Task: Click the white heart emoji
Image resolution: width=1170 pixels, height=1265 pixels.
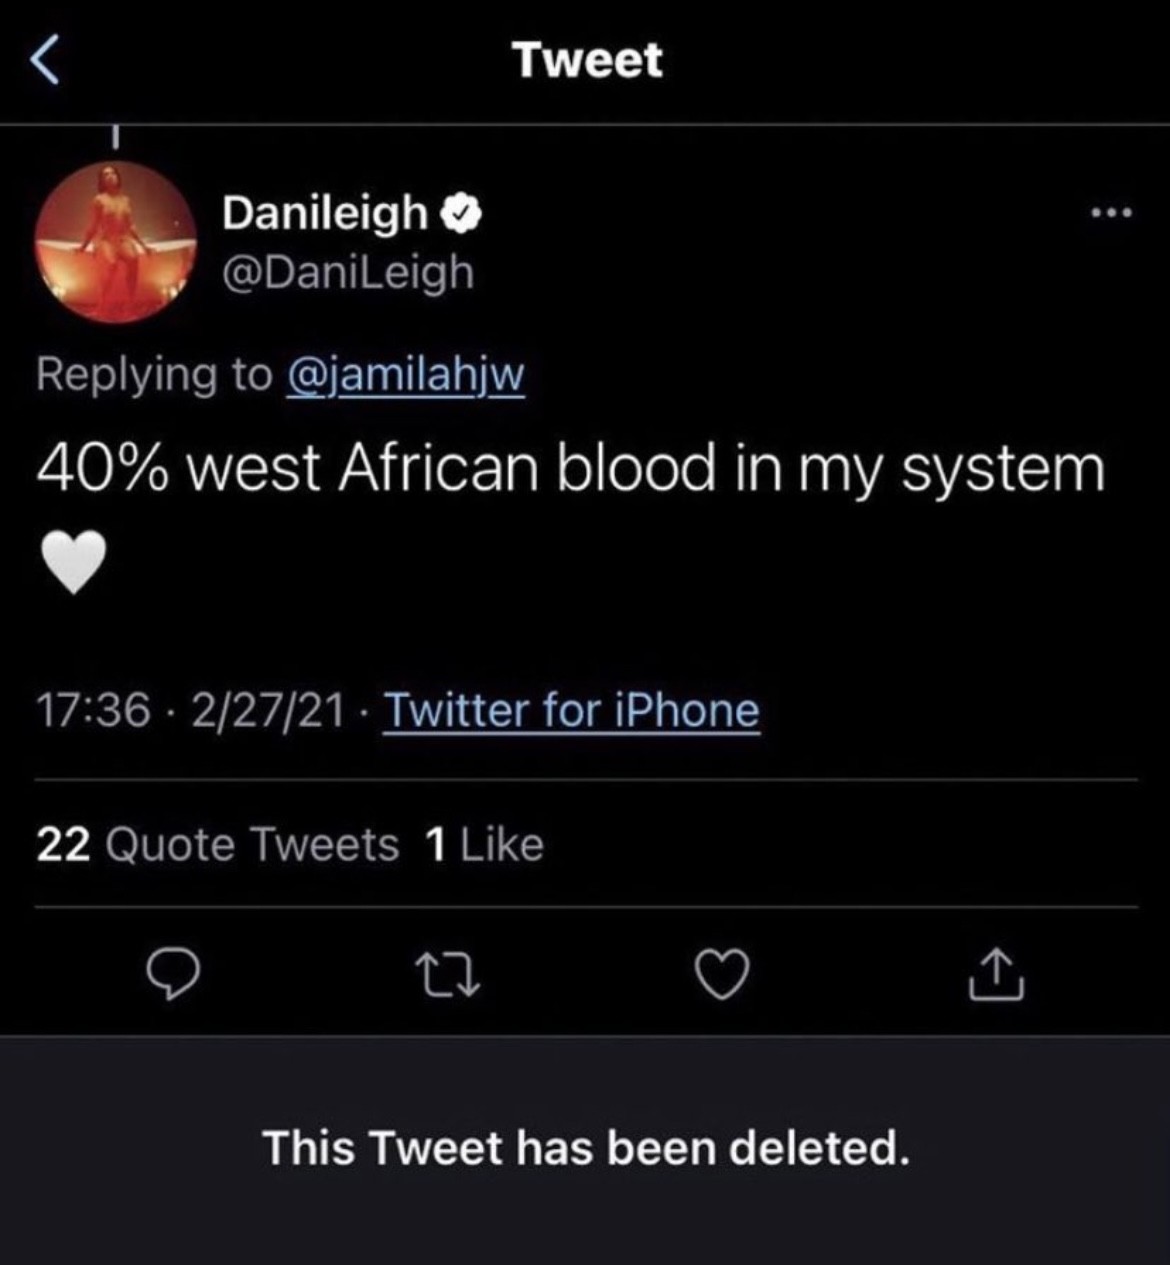Action: (x=74, y=561)
